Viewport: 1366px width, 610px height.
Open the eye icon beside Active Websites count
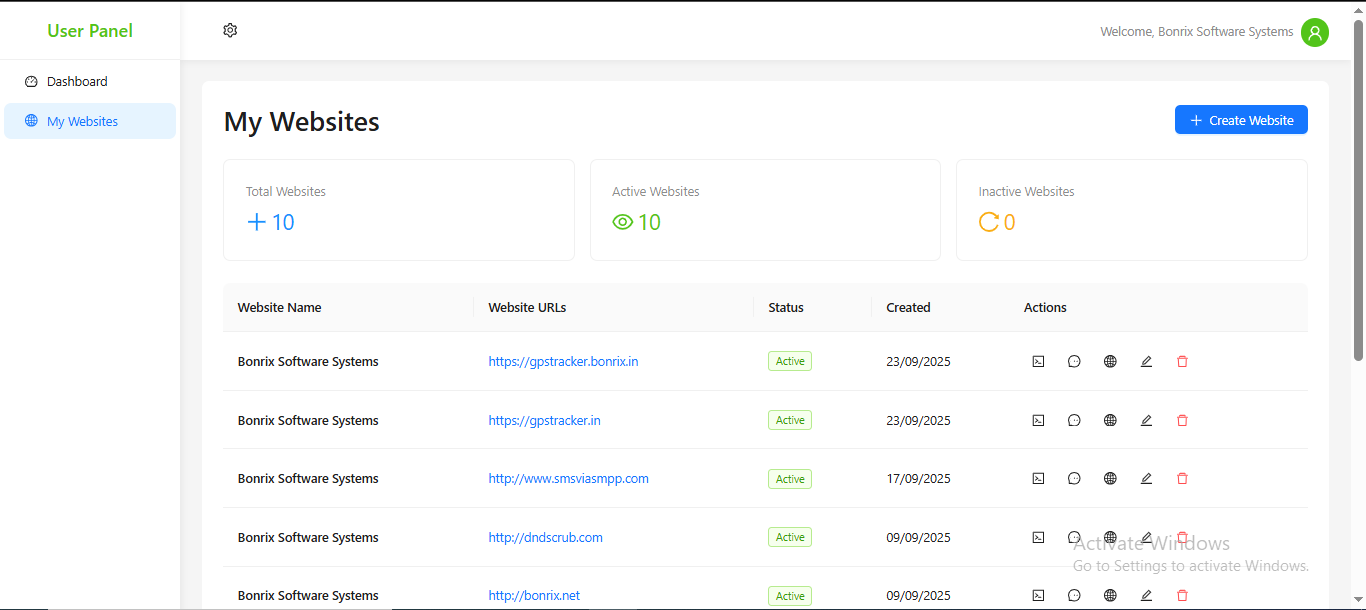tap(622, 222)
